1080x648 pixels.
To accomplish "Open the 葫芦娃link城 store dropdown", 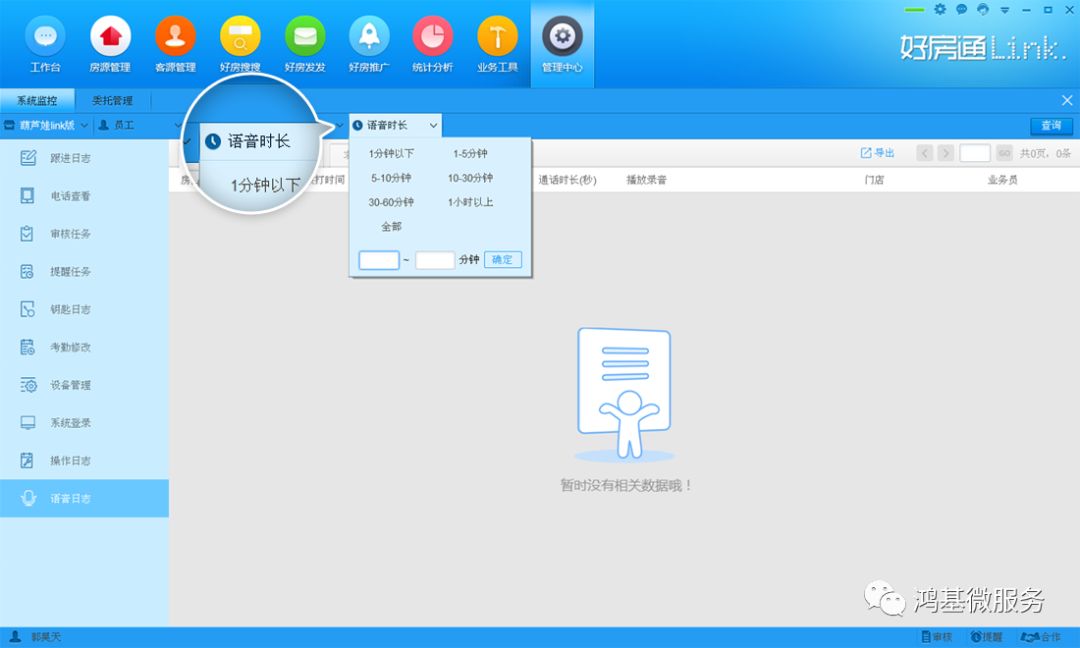I will pyautogui.click(x=46, y=126).
